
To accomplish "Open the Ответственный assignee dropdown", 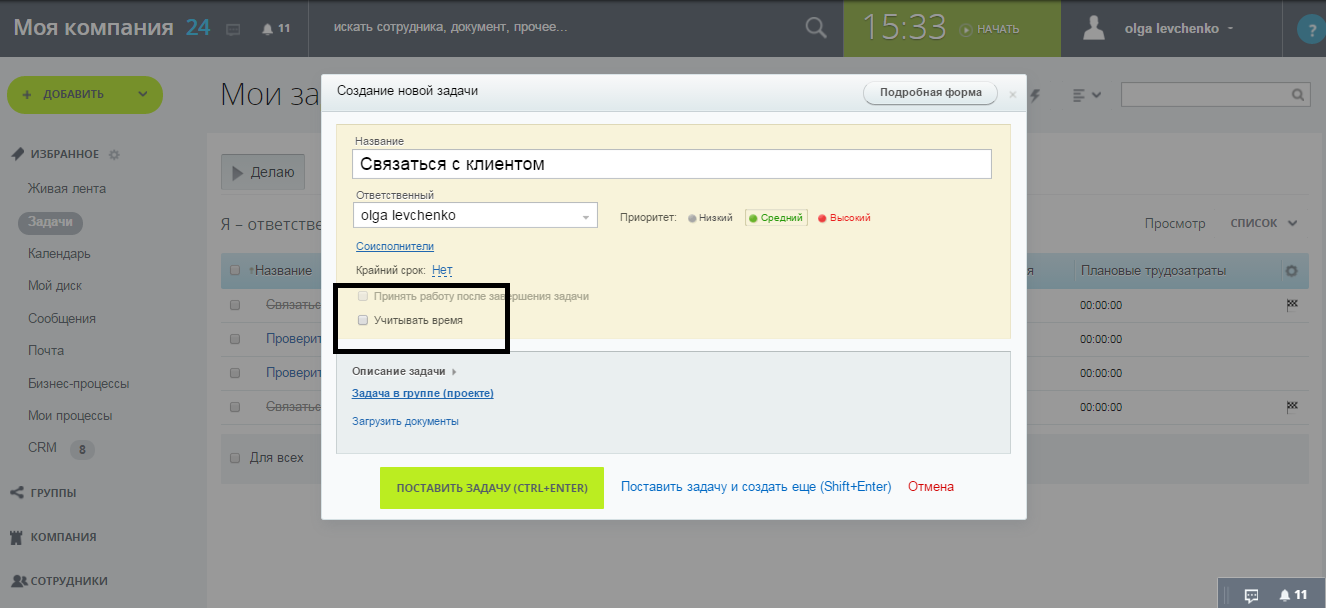I will click(585, 214).
